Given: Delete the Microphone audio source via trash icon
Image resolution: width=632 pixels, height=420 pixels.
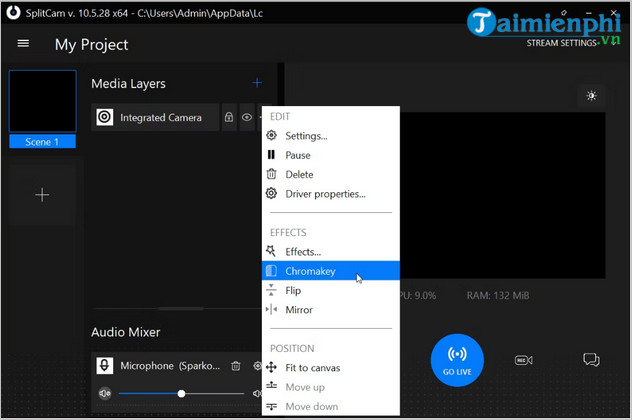Looking at the screenshot, I should [x=236, y=366].
